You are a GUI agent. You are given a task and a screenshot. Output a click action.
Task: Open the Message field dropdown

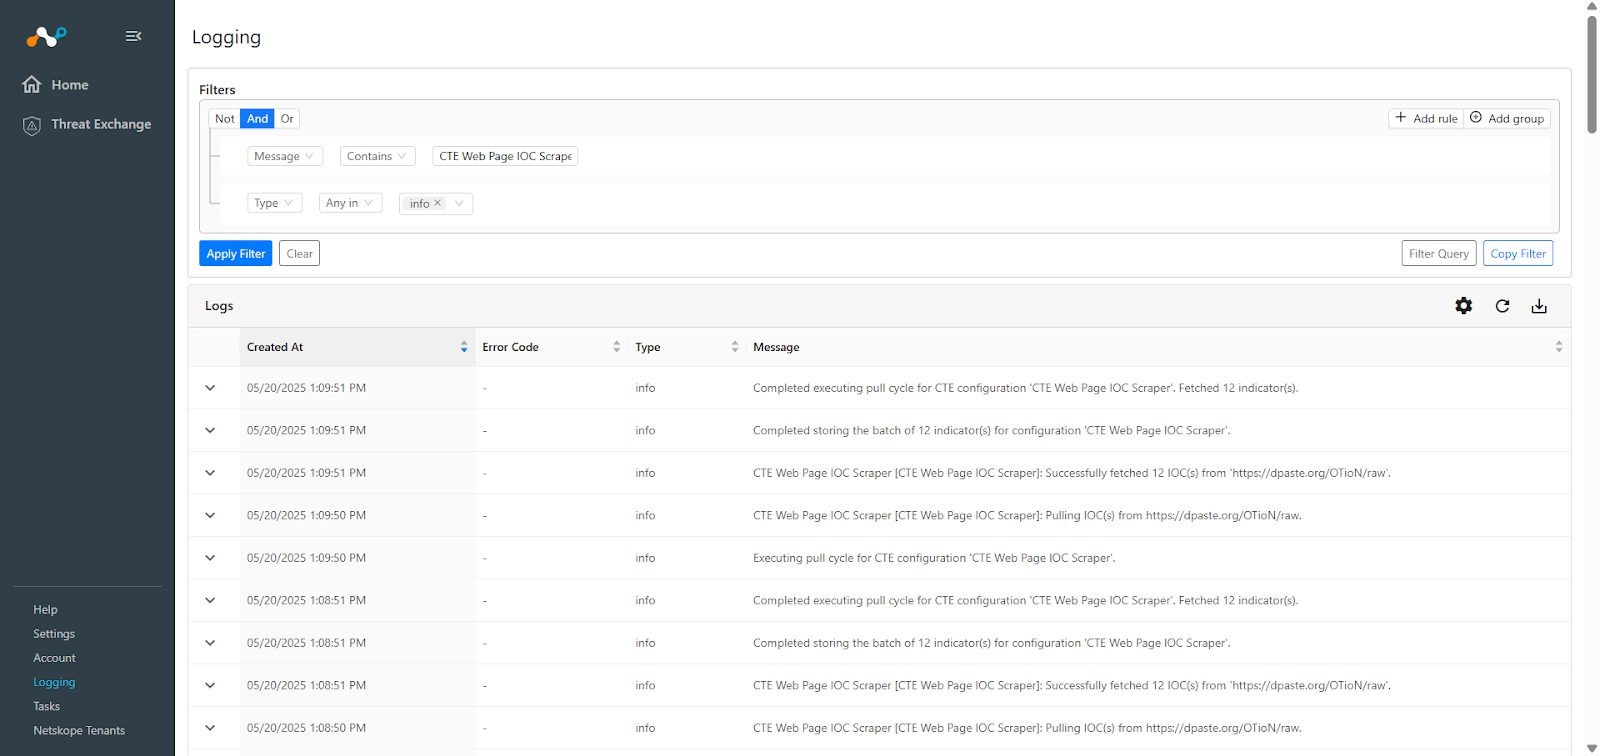pos(284,156)
